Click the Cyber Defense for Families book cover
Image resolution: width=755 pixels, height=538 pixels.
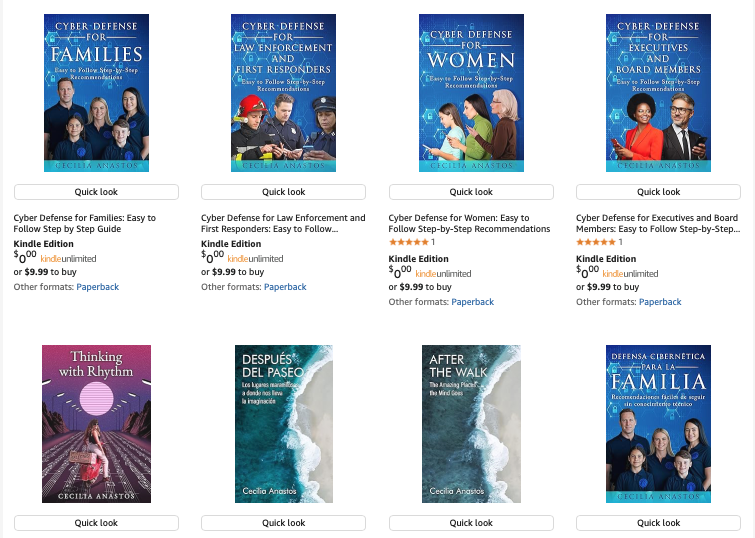point(96,93)
